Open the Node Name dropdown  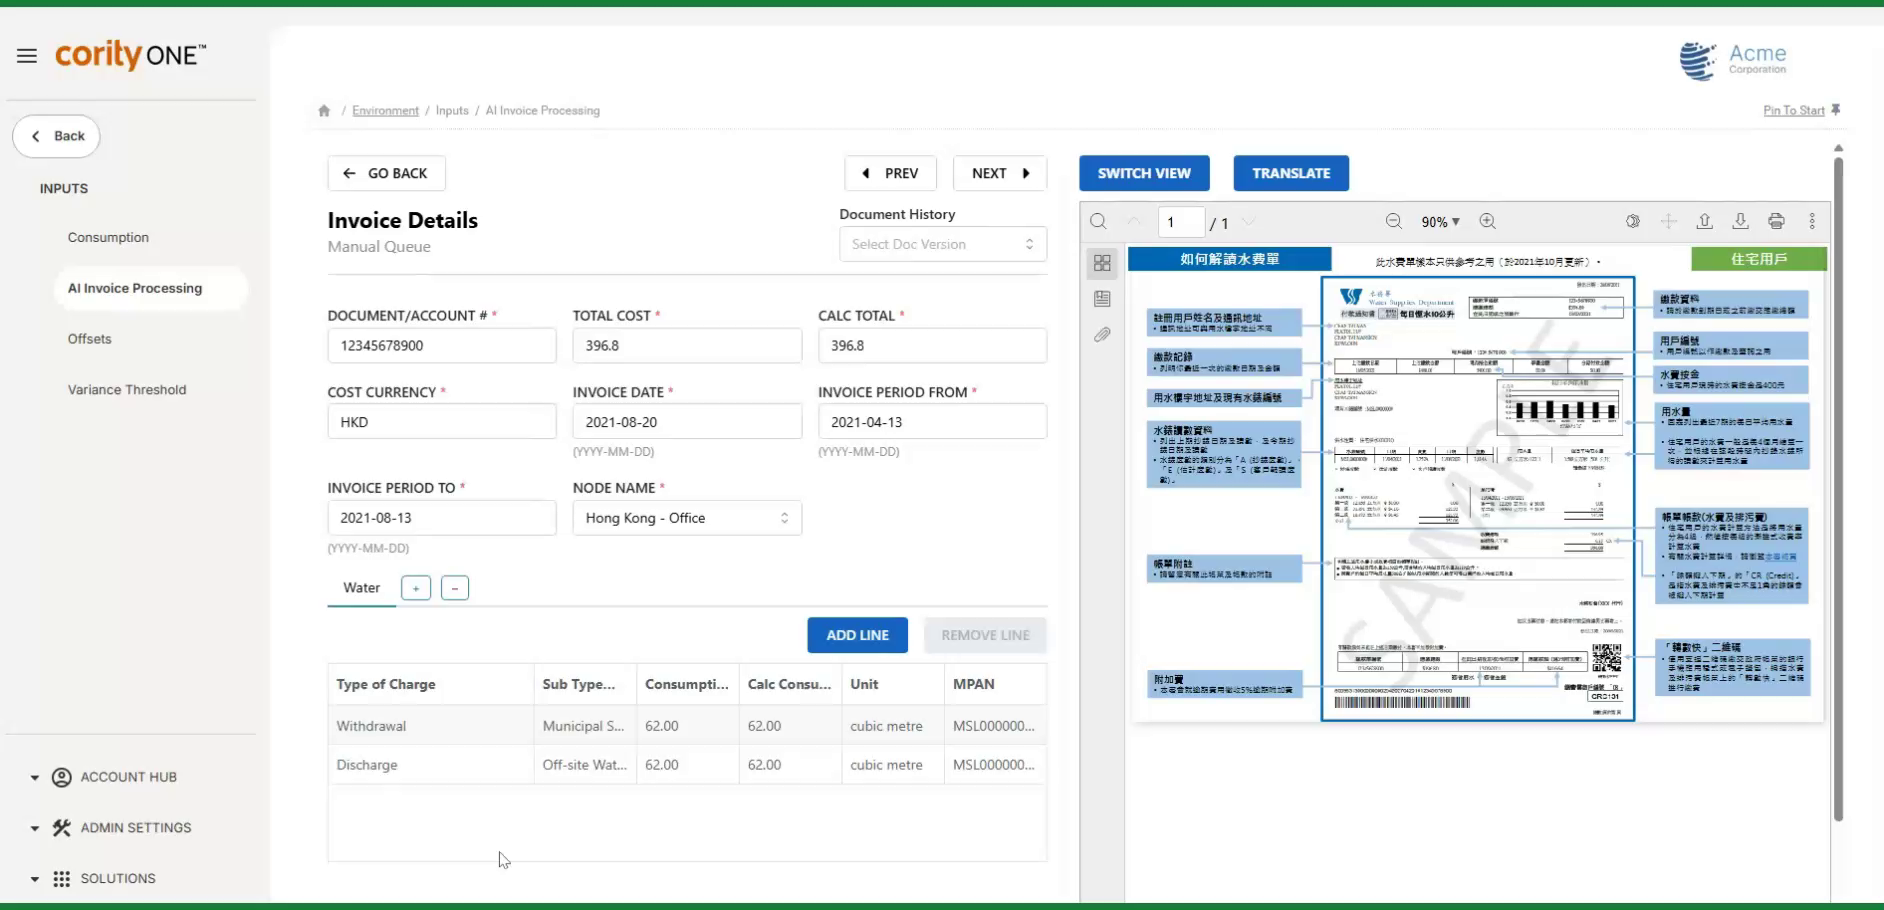tap(687, 518)
